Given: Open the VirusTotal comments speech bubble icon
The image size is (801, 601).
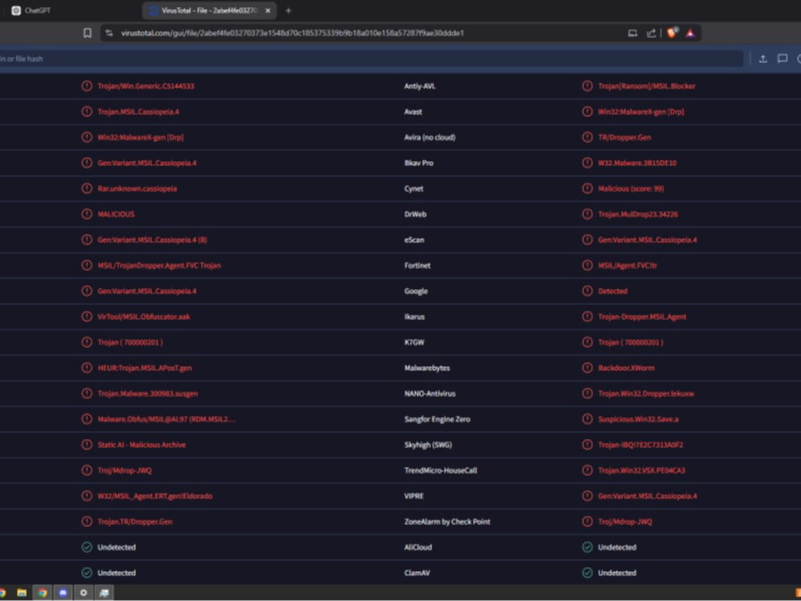Looking at the screenshot, I should 782,59.
